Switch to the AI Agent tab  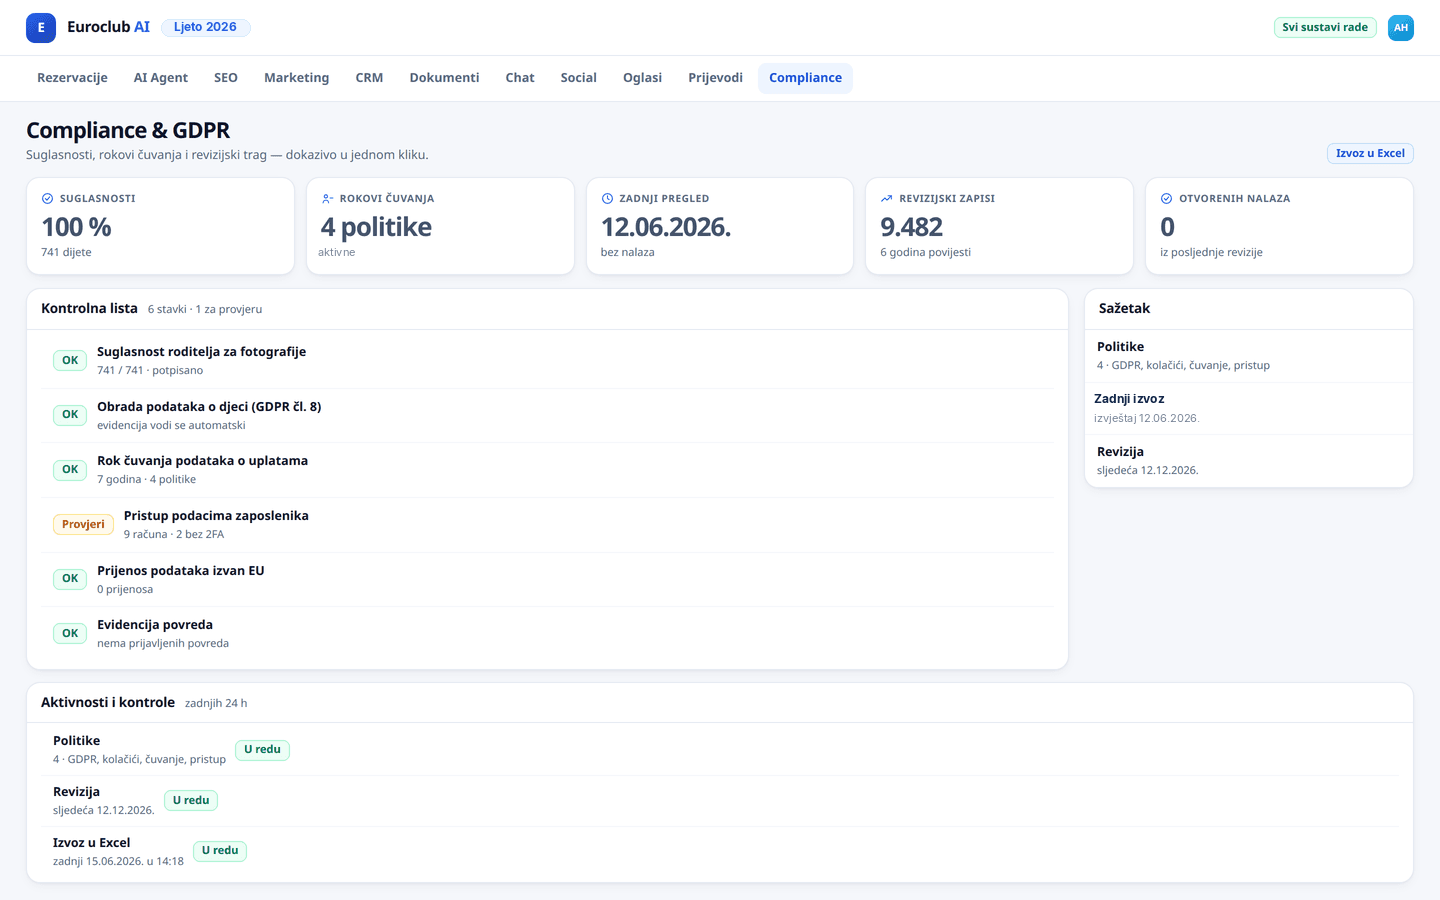161,78
